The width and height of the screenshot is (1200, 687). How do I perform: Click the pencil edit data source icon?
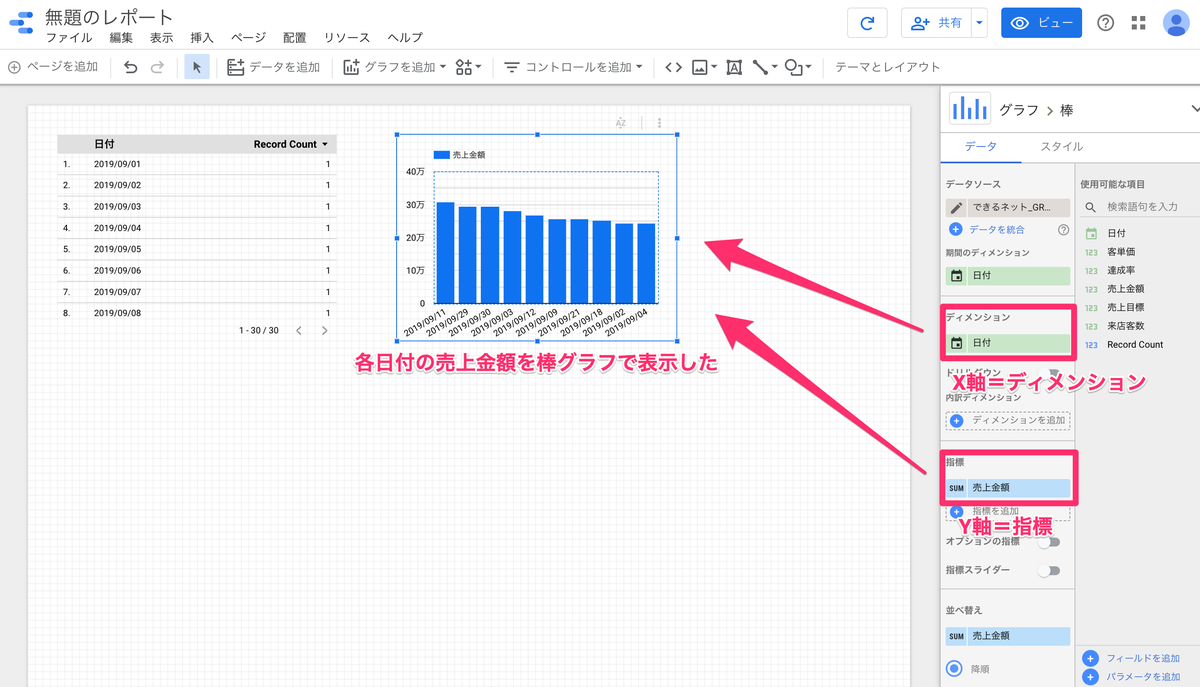click(x=957, y=208)
